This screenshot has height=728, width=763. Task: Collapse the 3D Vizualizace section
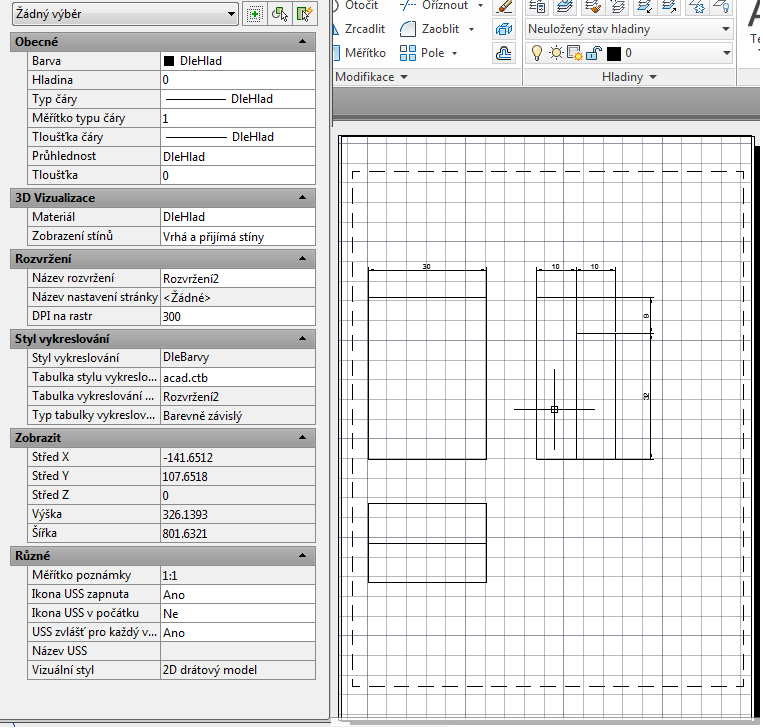pos(302,198)
